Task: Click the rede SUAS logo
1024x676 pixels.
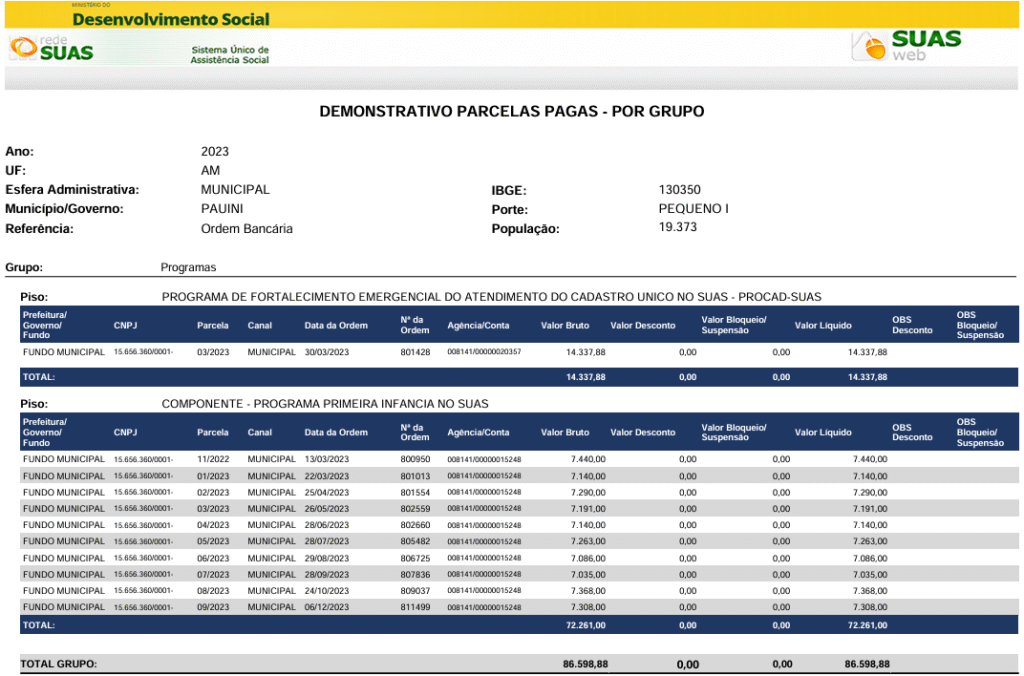Action: click(x=51, y=48)
